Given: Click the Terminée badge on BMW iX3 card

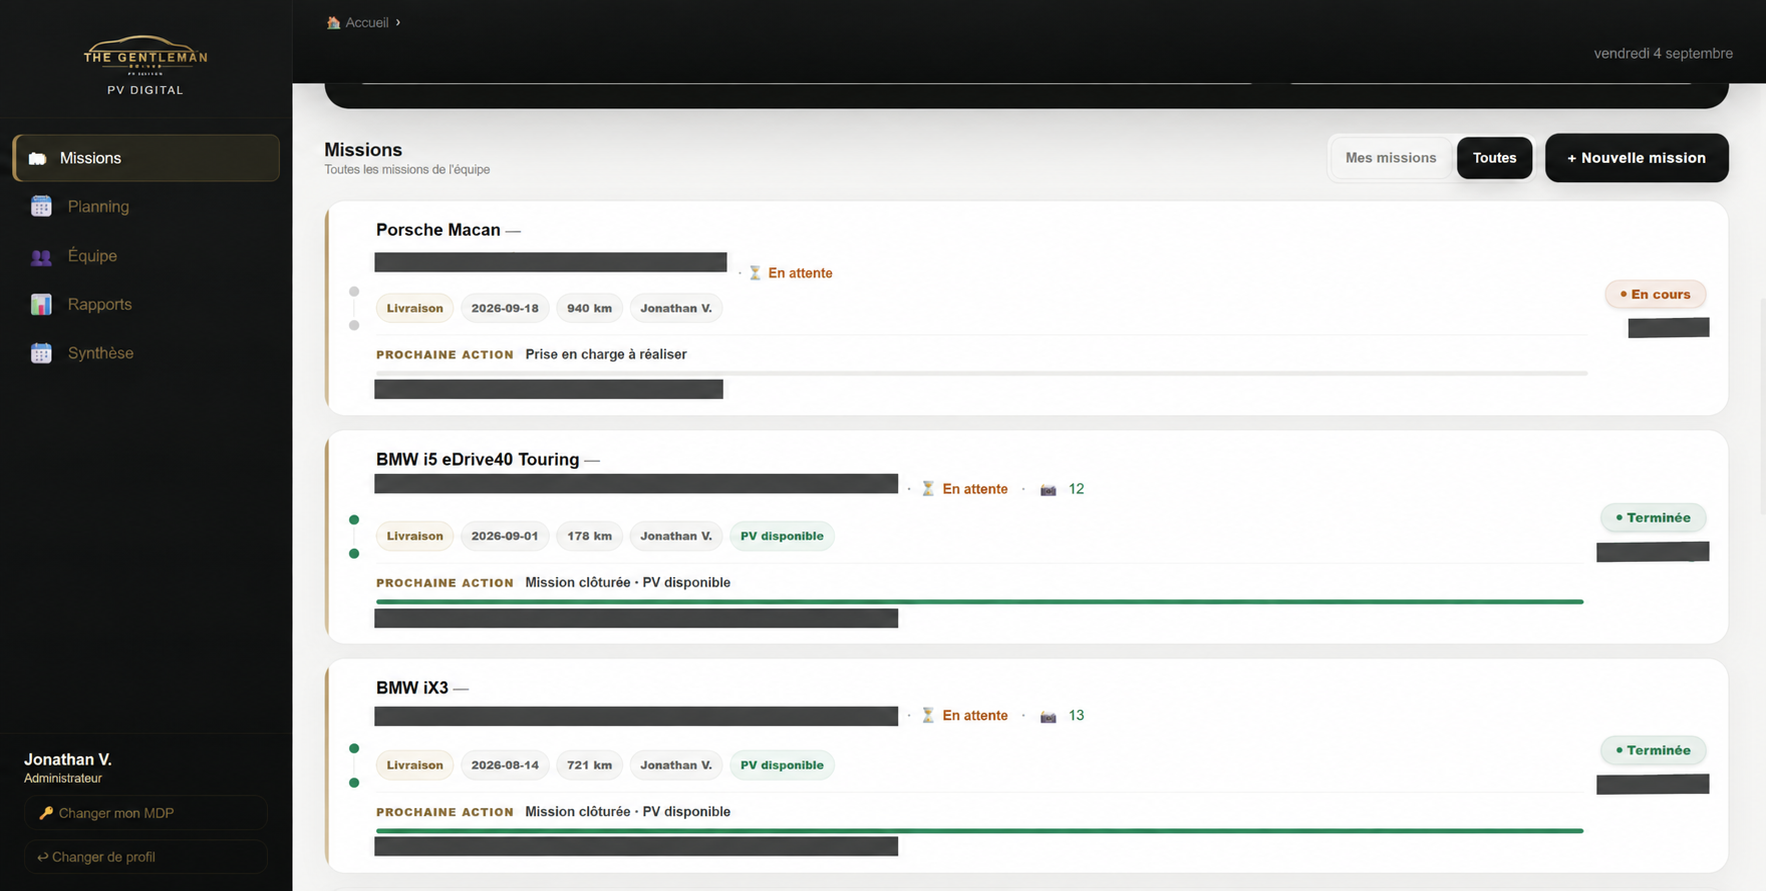Looking at the screenshot, I should tap(1653, 750).
